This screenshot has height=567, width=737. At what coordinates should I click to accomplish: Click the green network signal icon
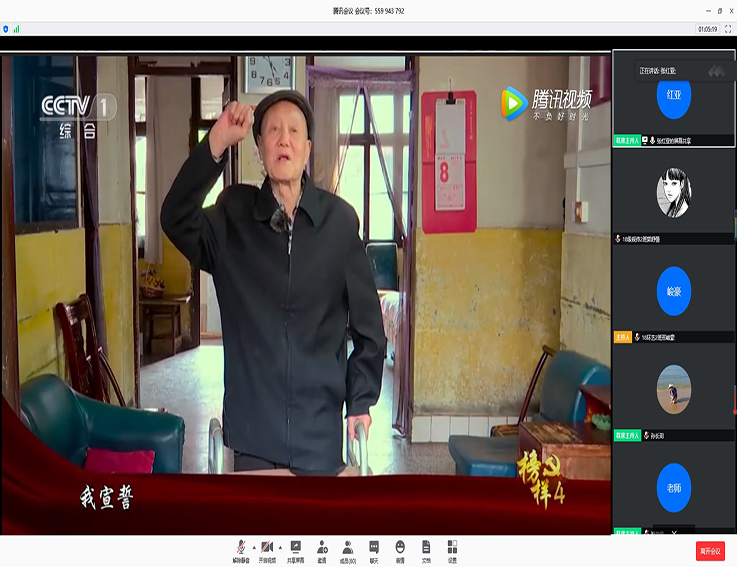16,29
